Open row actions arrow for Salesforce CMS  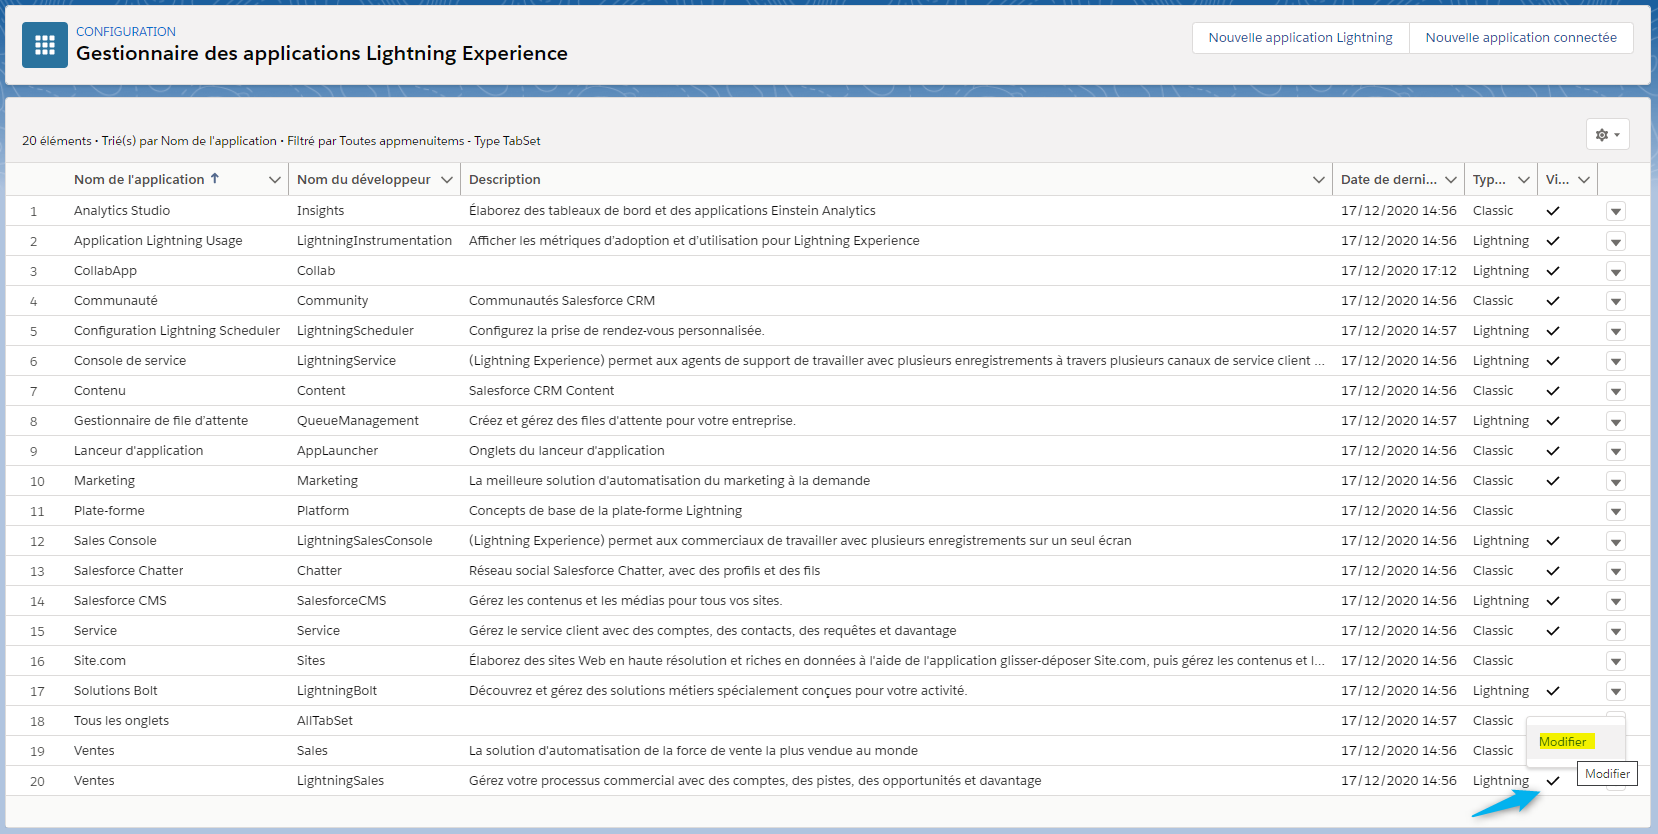coord(1615,601)
